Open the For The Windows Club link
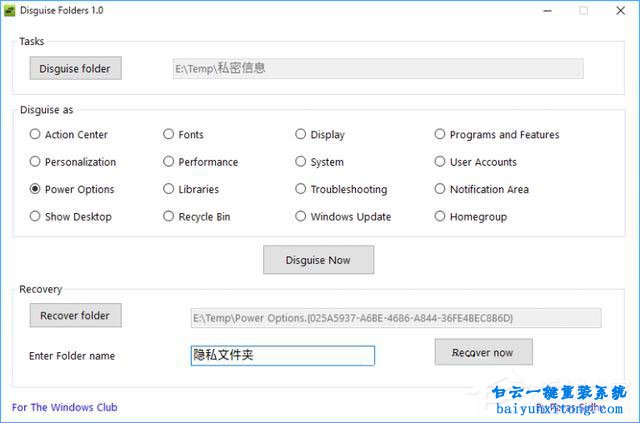 click(64, 407)
